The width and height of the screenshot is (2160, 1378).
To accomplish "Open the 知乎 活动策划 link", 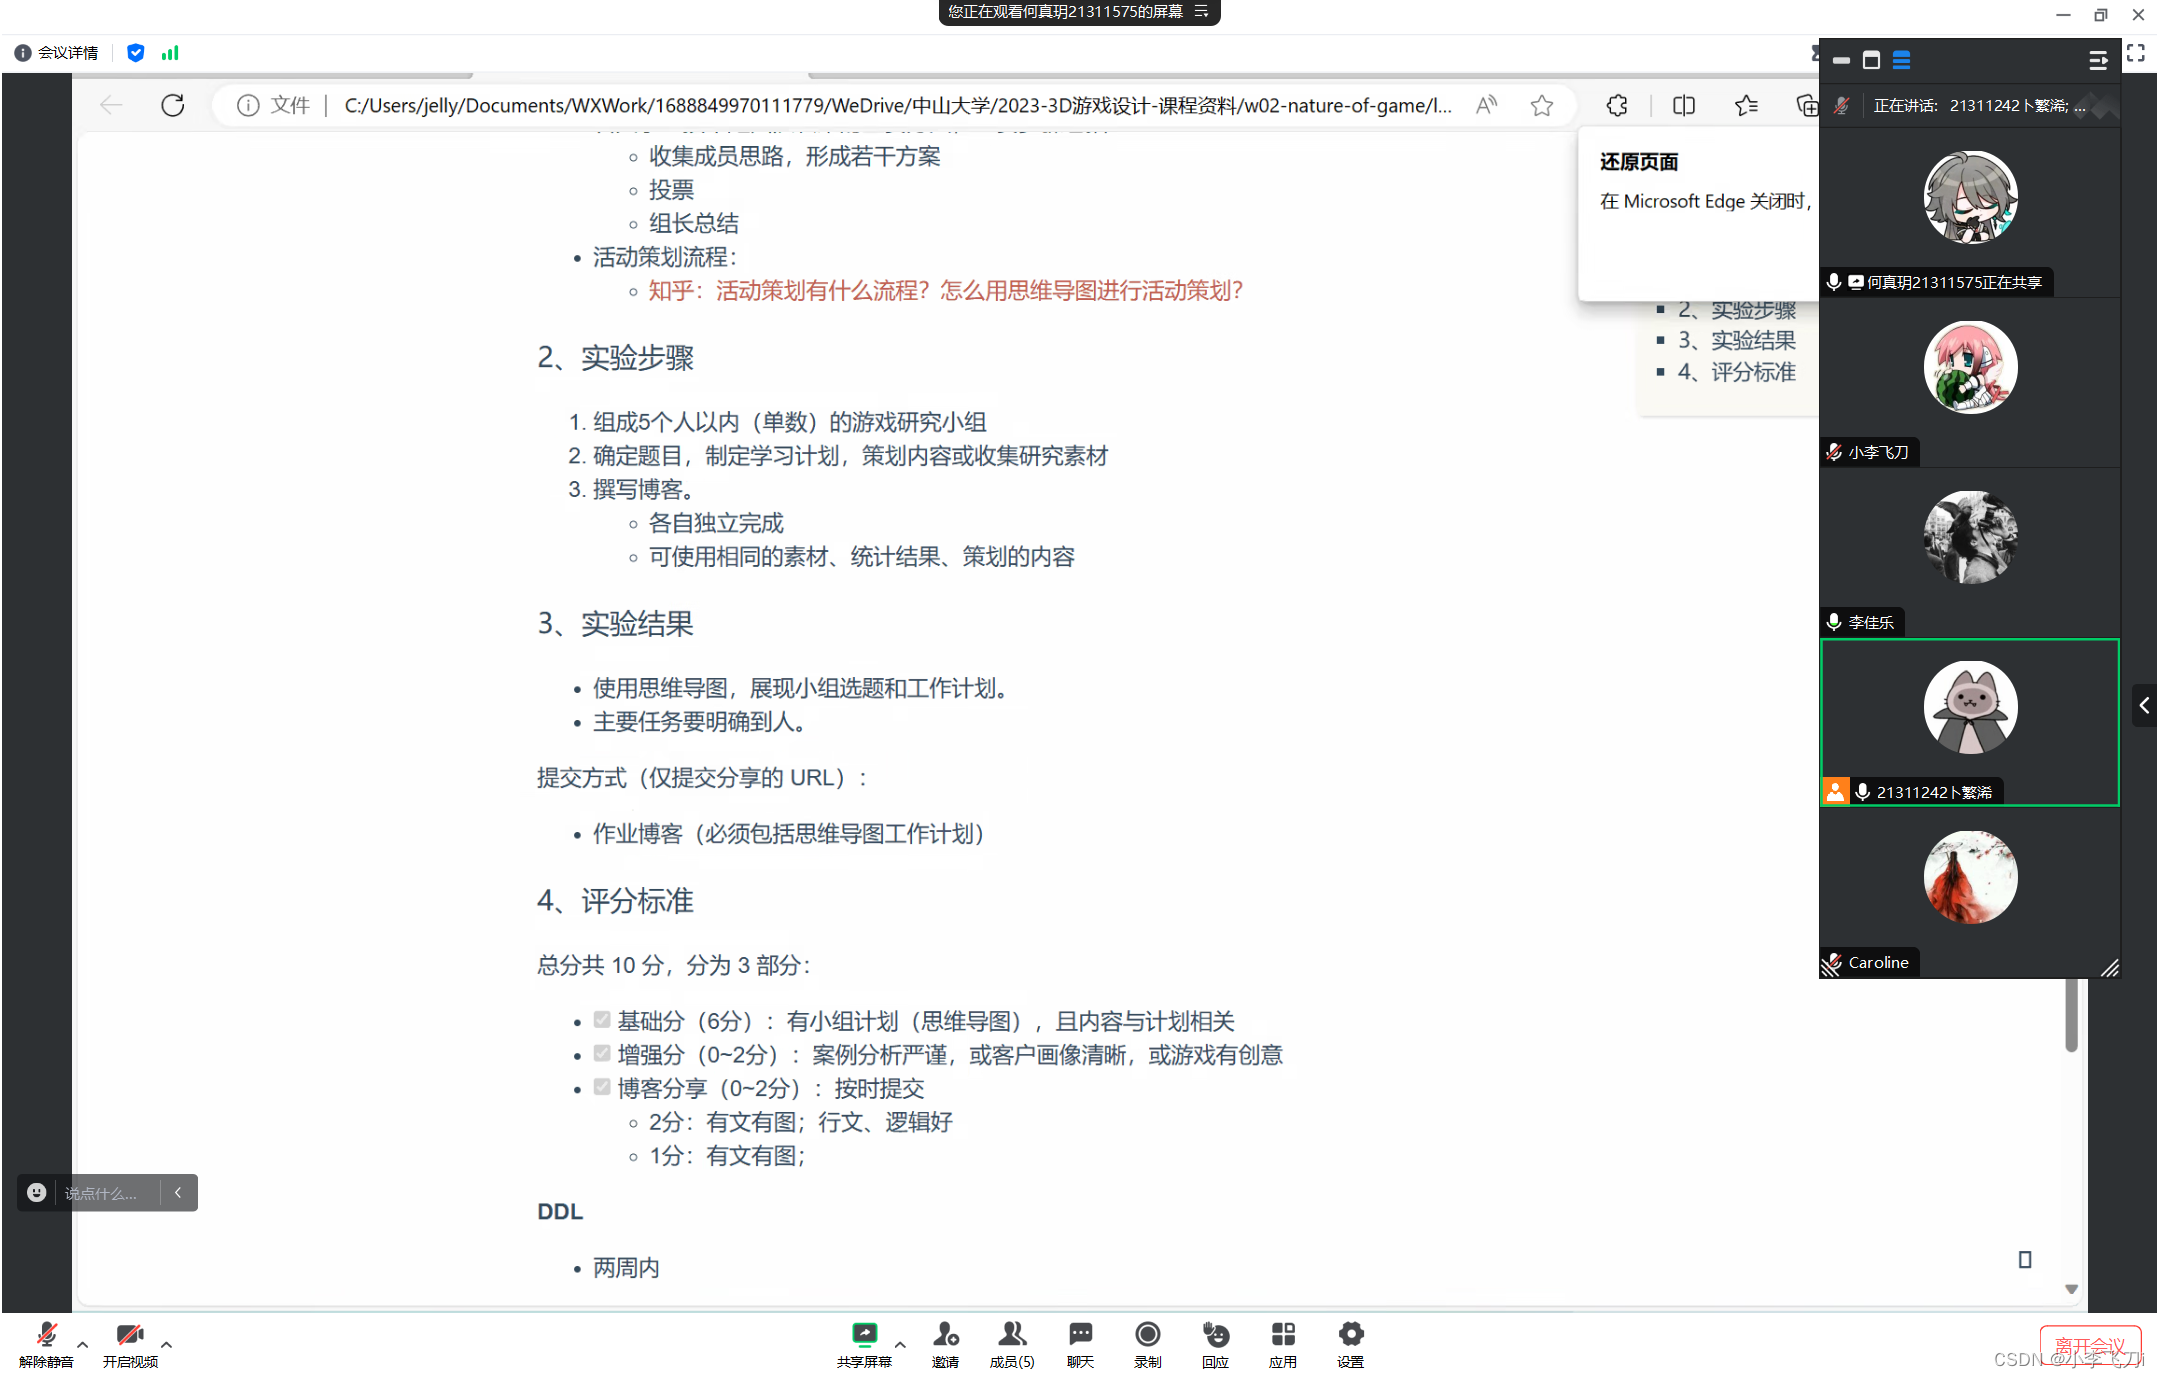I will [945, 291].
